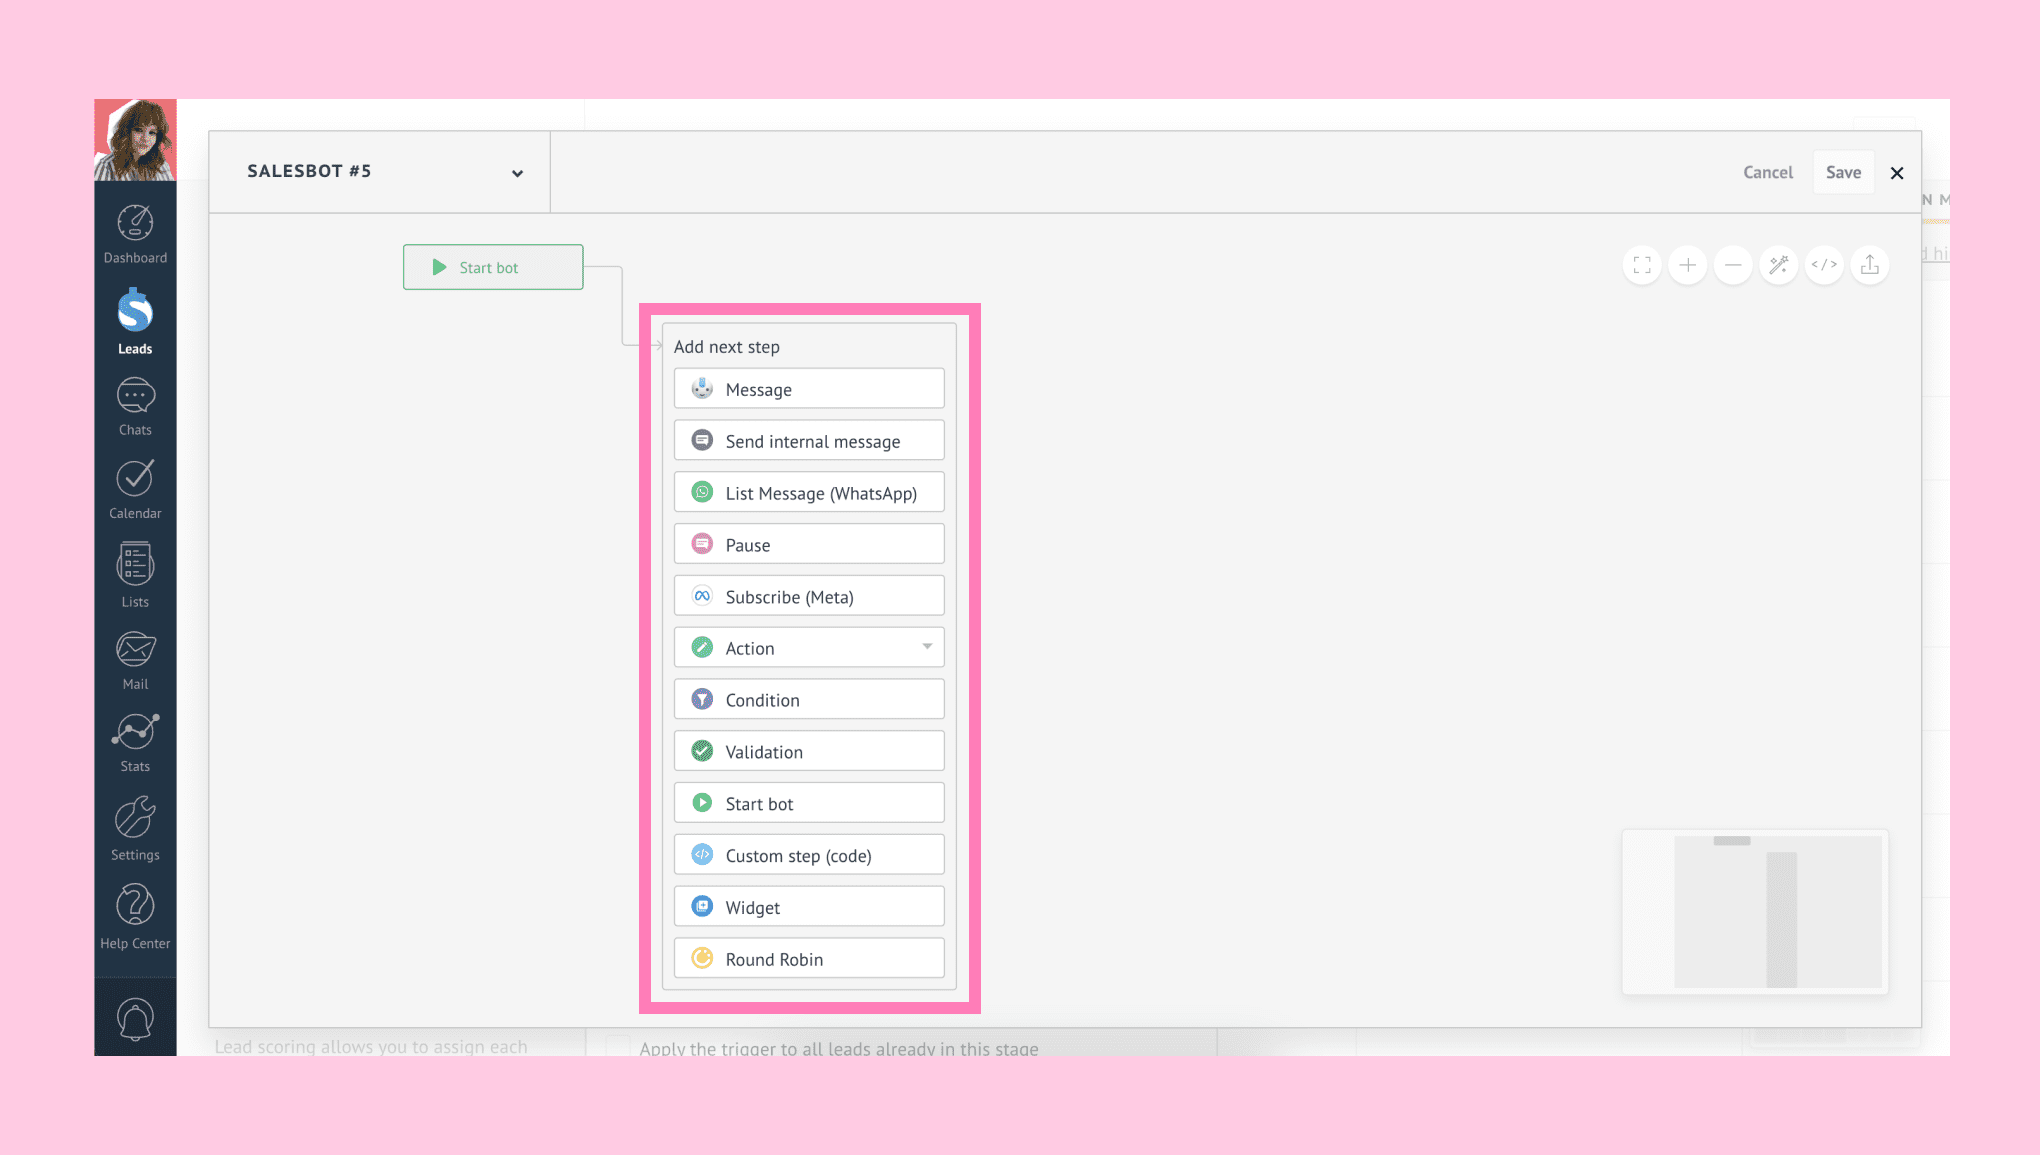Screen dimensions: 2040x1155
Task: Go to Chats in sidebar
Action: coord(135,407)
